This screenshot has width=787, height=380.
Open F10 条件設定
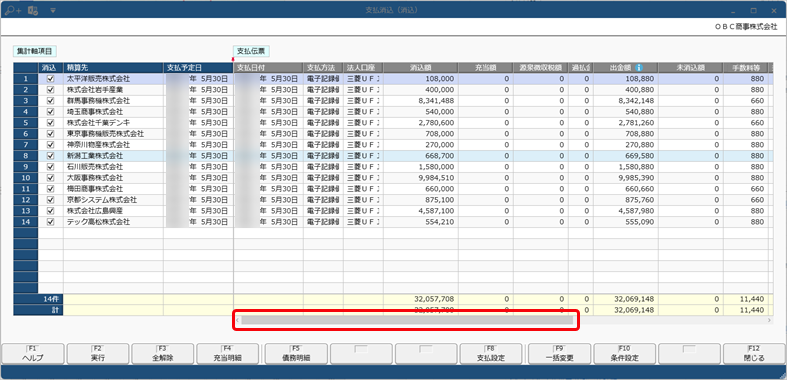(624, 353)
